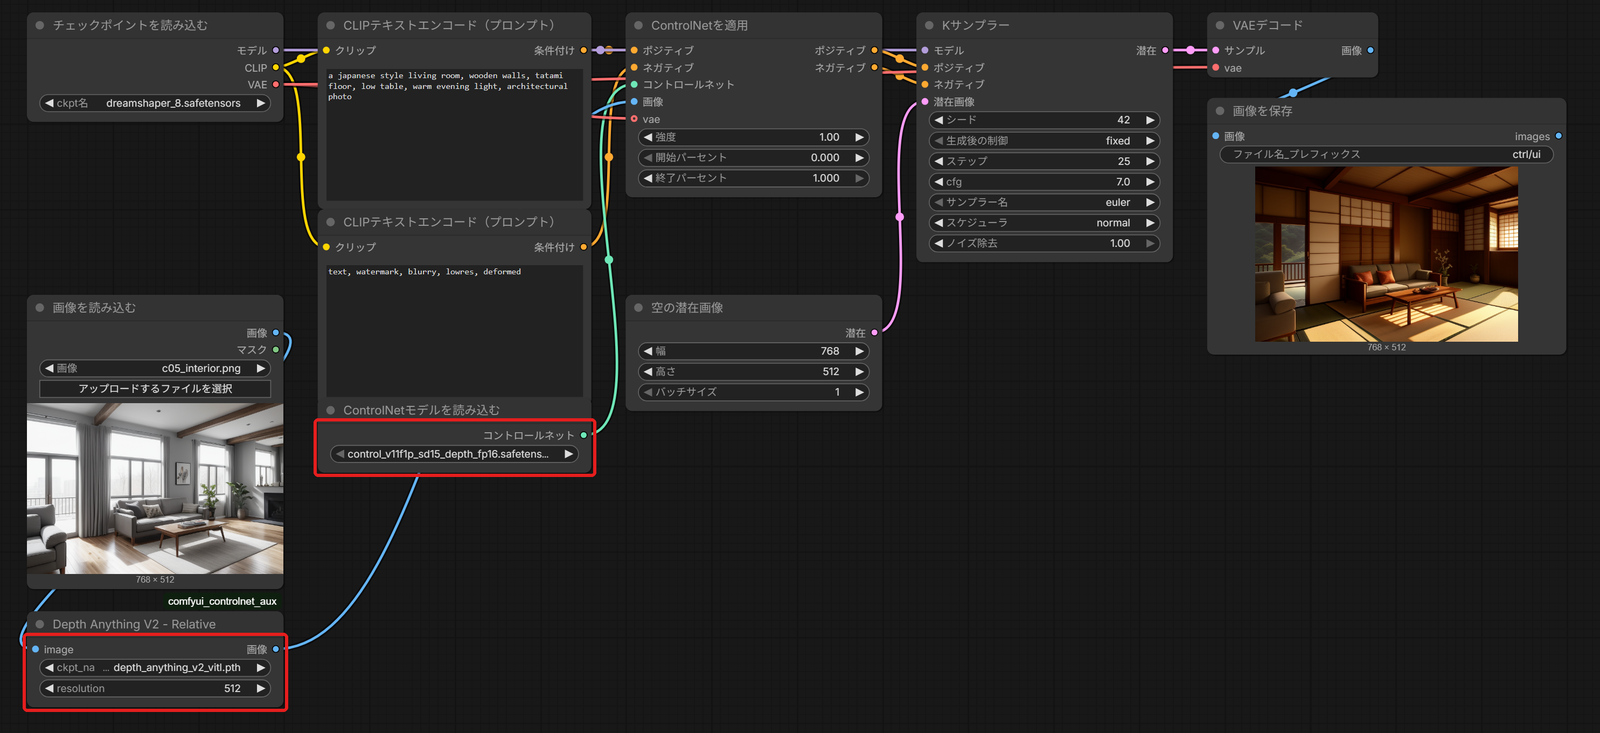Collapse the VAEデコード node via its title dot
Screen dimensions: 1600x733
tap(1220, 25)
